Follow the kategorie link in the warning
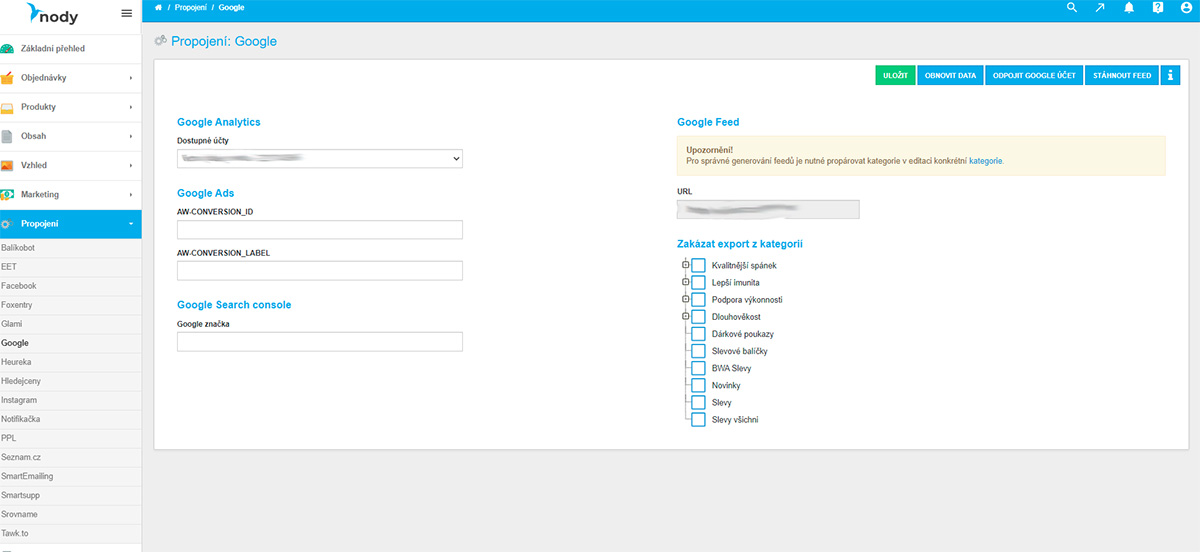 click(985, 160)
